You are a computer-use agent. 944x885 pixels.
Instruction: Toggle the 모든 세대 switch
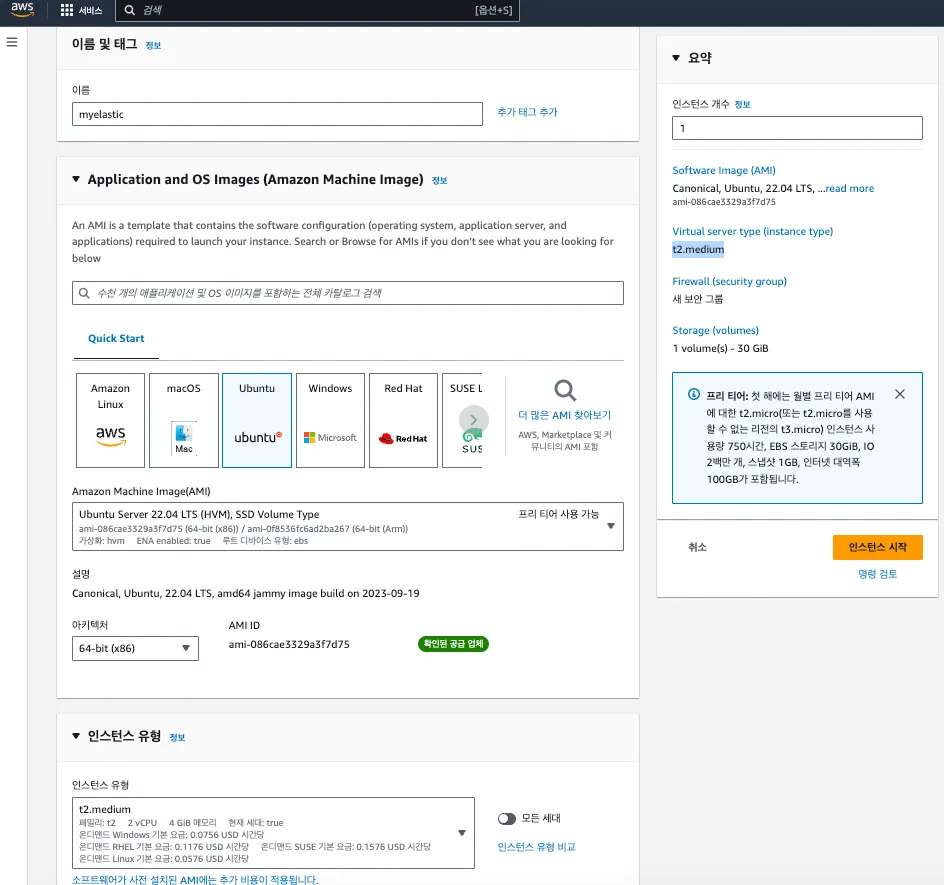pyautogui.click(x=507, y=818)
